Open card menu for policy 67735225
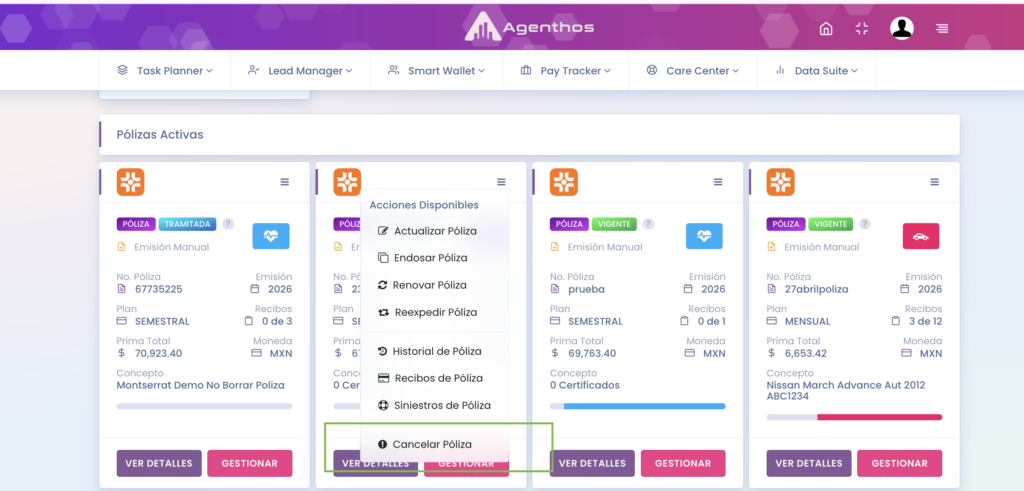 coord(285,182)
